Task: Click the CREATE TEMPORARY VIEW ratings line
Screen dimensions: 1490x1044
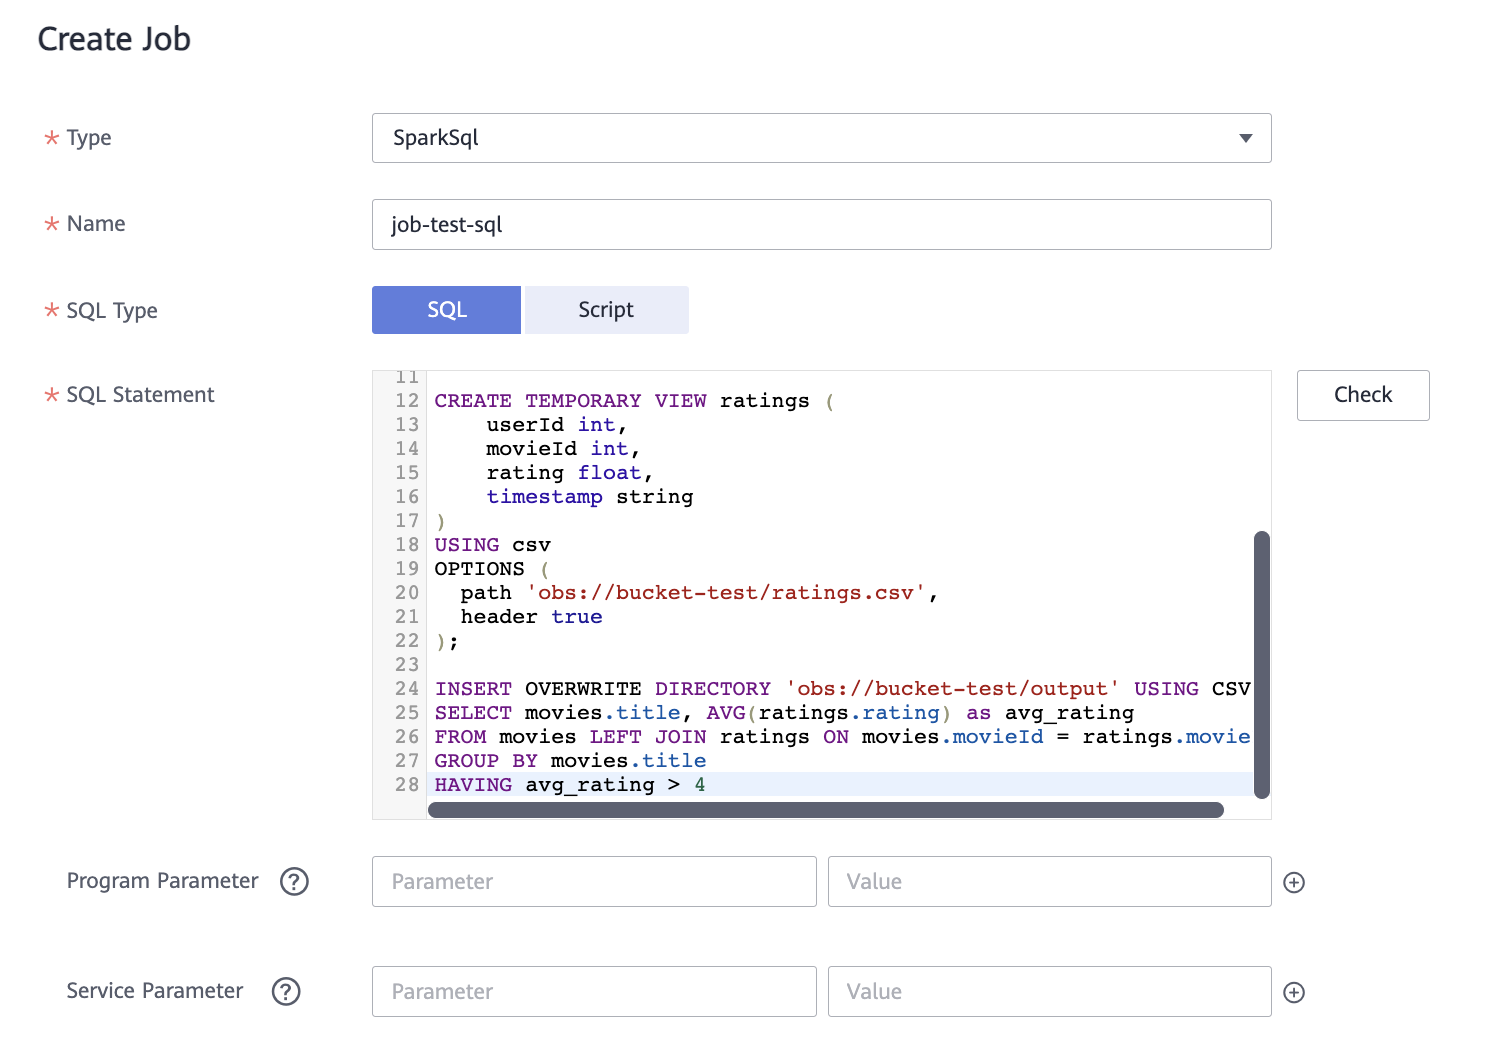Action: coord(621,401)
